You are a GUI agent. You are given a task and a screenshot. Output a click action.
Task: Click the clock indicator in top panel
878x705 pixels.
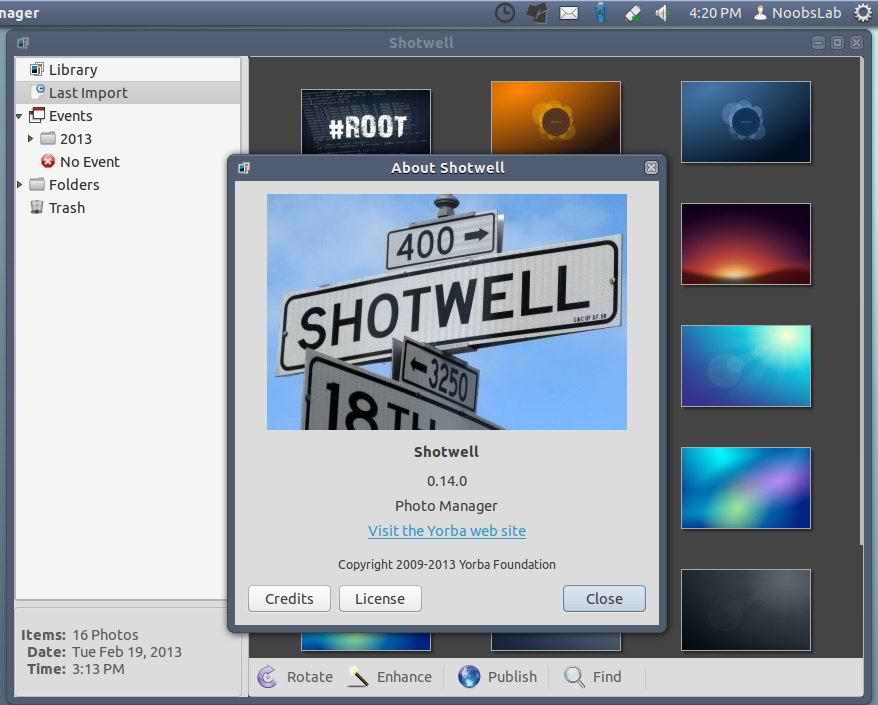[505, 13]
